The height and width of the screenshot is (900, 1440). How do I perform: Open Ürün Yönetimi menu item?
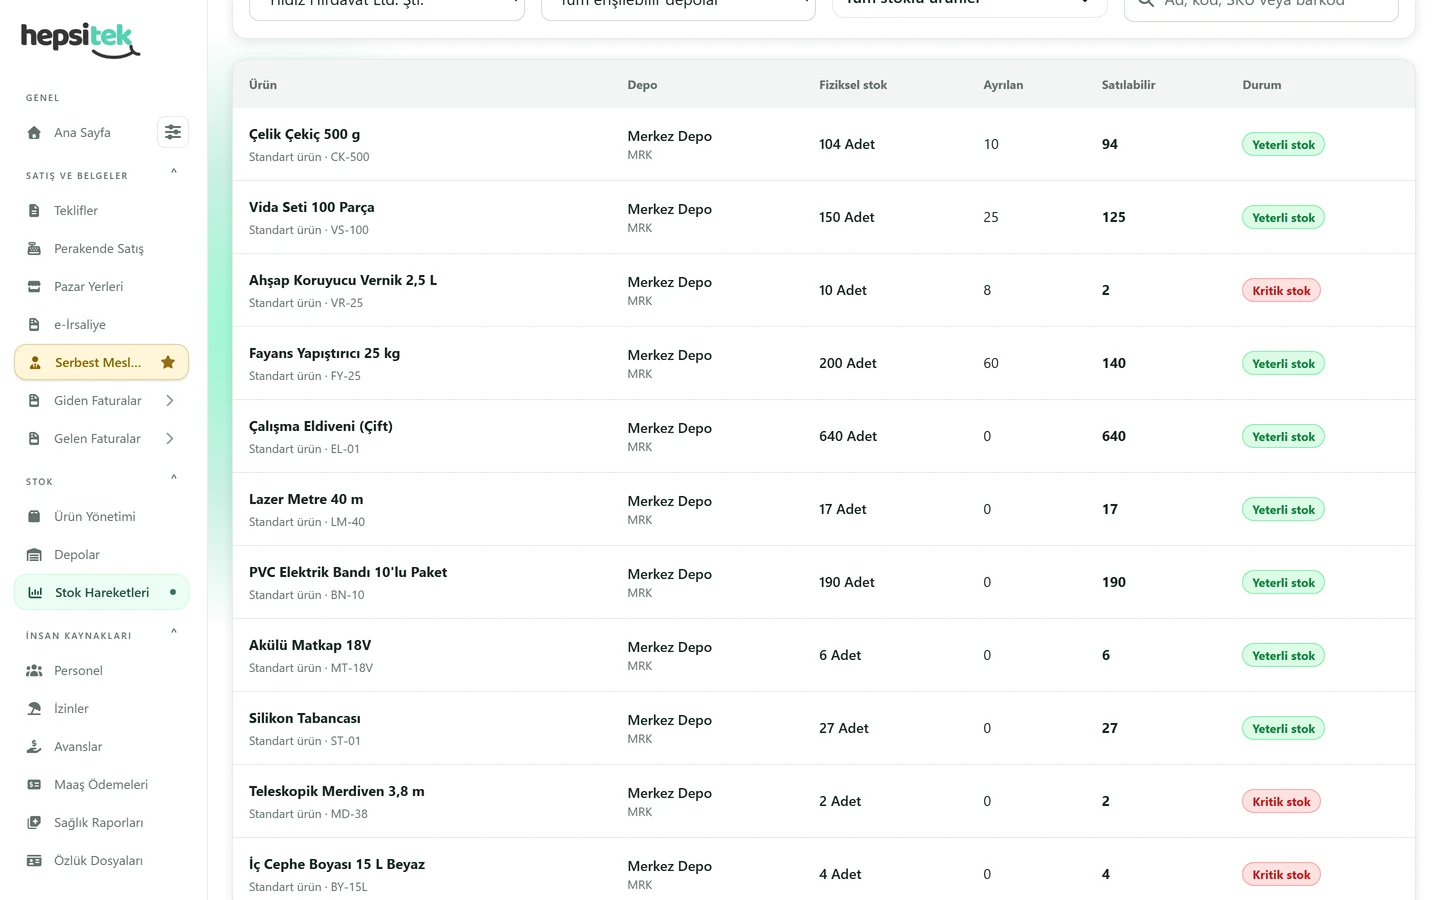101,516
